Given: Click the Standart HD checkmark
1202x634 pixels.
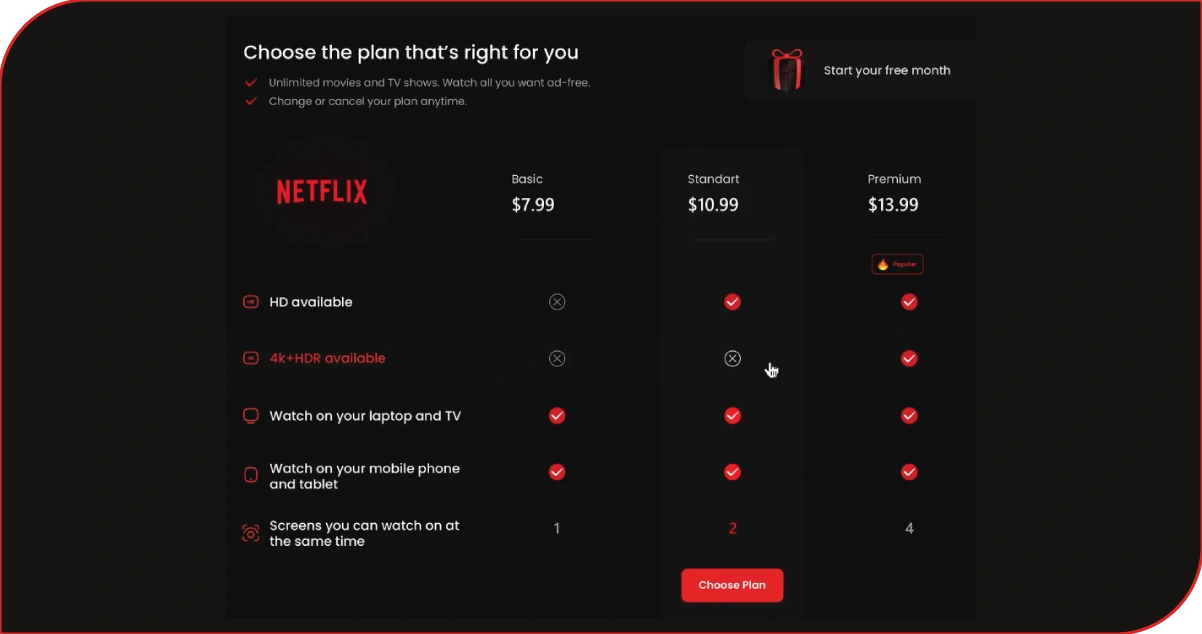Looking at the screenshot, I should (x=732, y=301).
